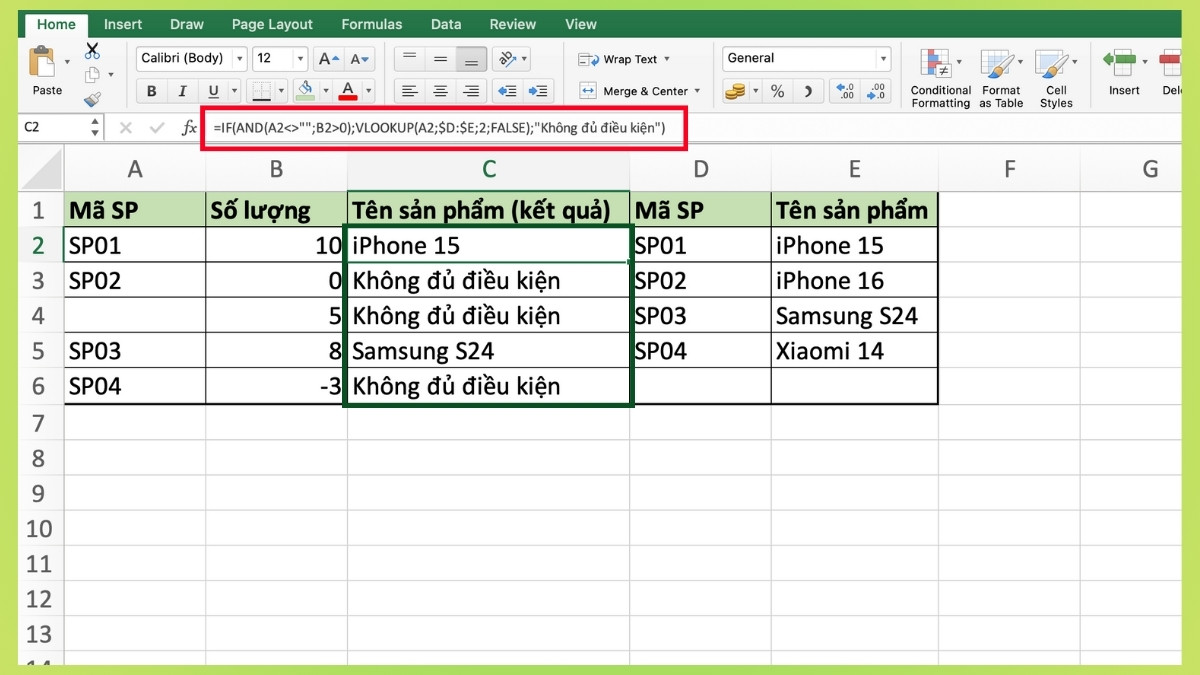Open the Calibri font dropdown
Image resolution: width=1200 pixels, height=675 pixels.
[239, 58]
